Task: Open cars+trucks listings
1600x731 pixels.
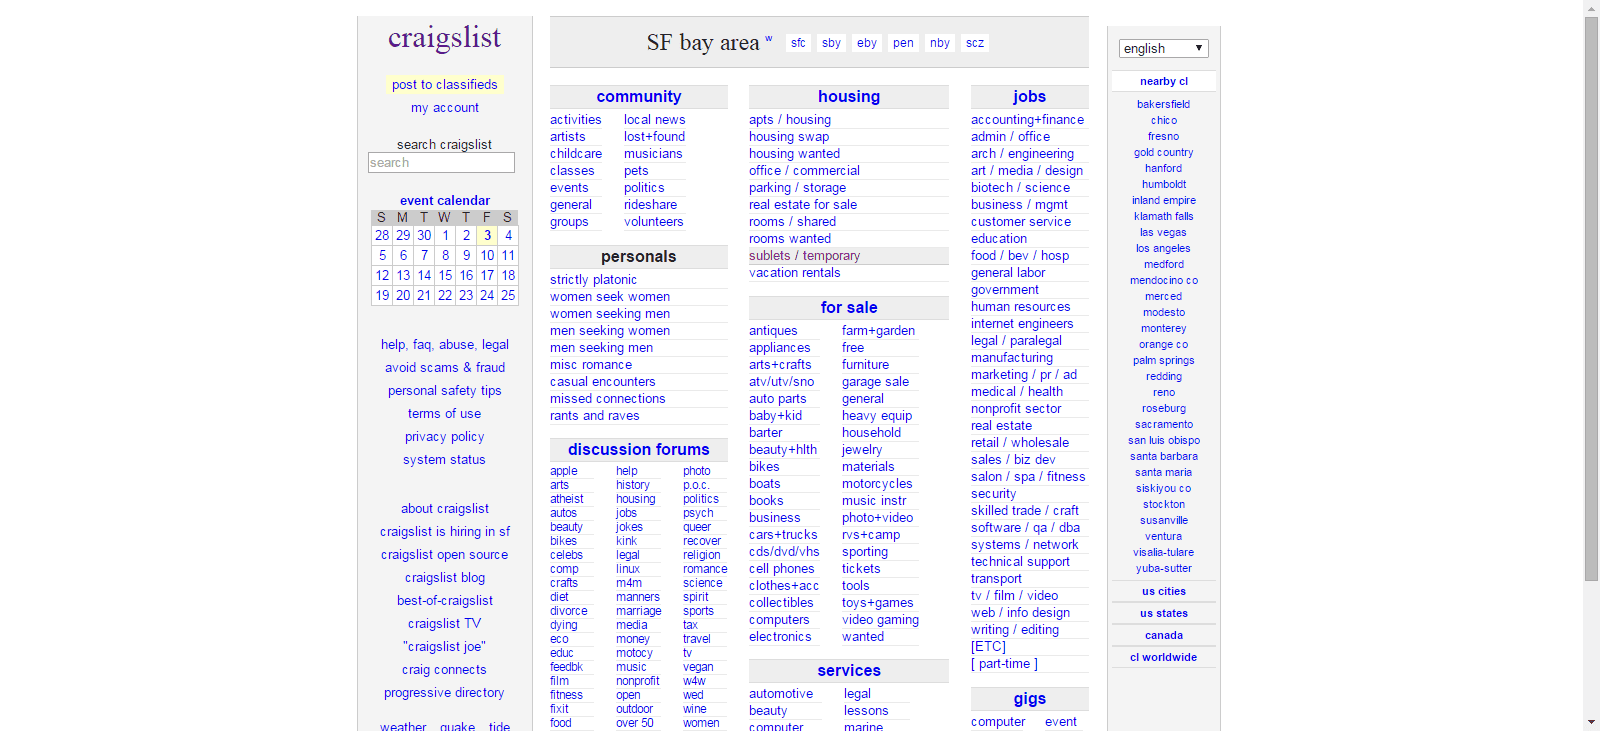Action: coord(783,535)
